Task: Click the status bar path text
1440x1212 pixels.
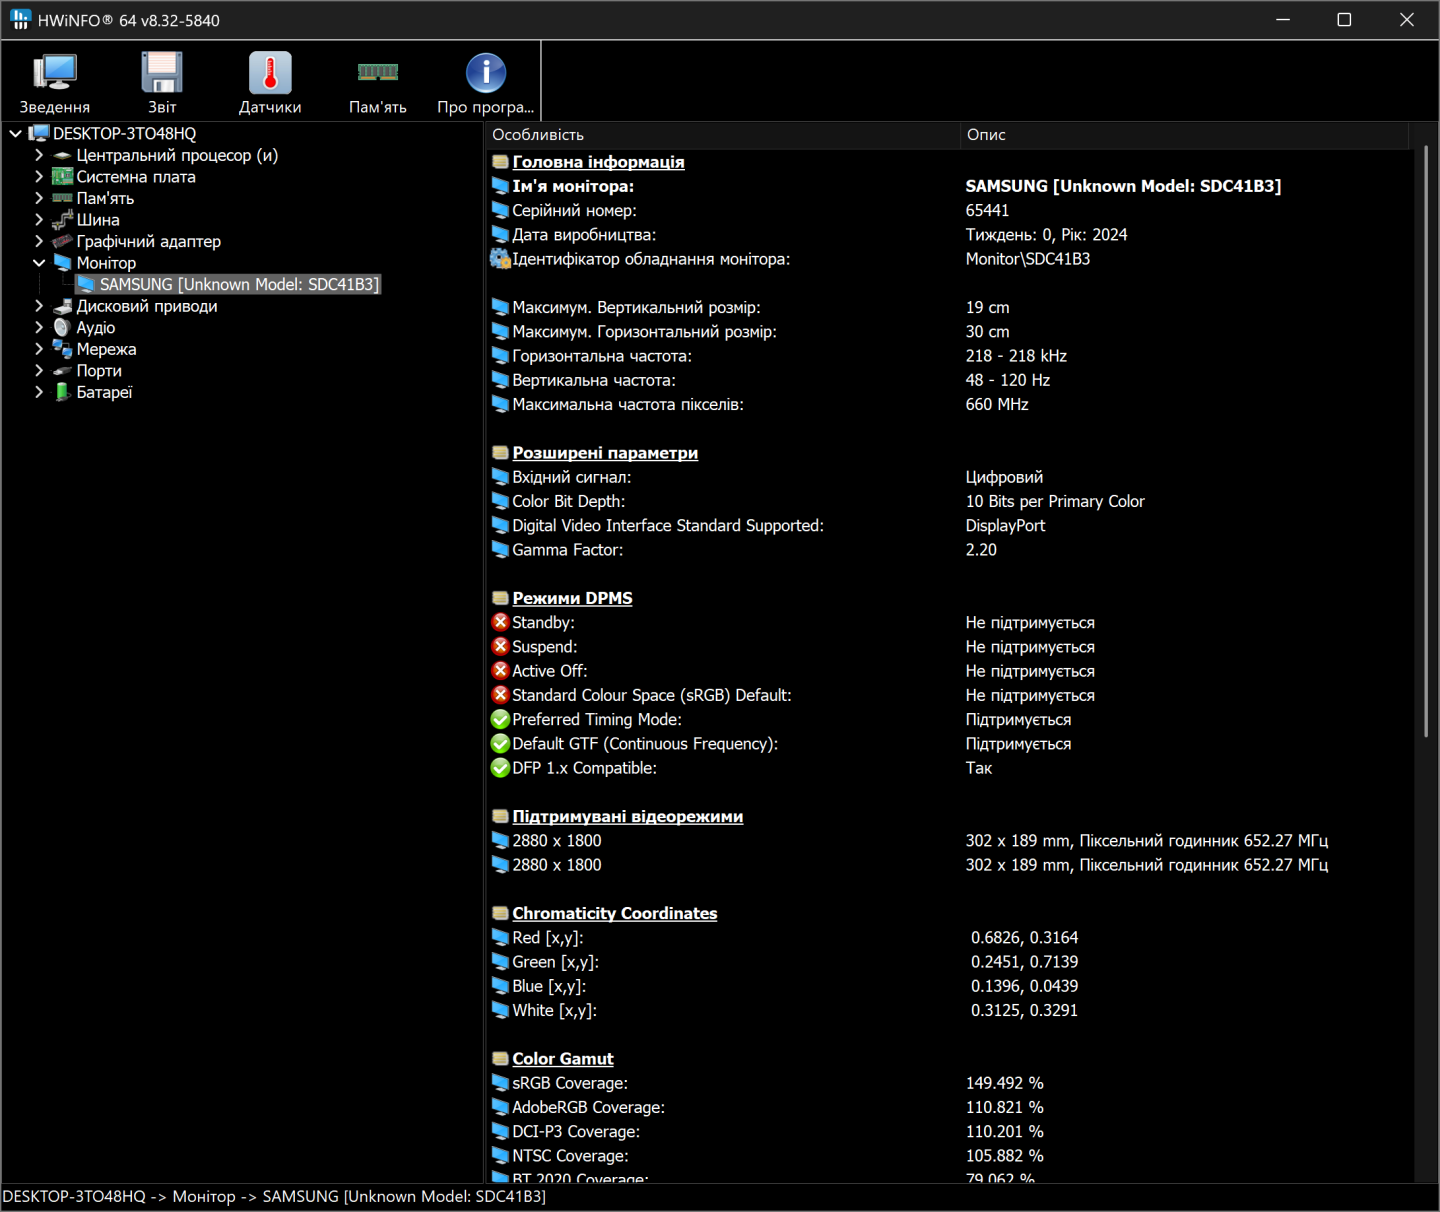Action: [274, 1197]
